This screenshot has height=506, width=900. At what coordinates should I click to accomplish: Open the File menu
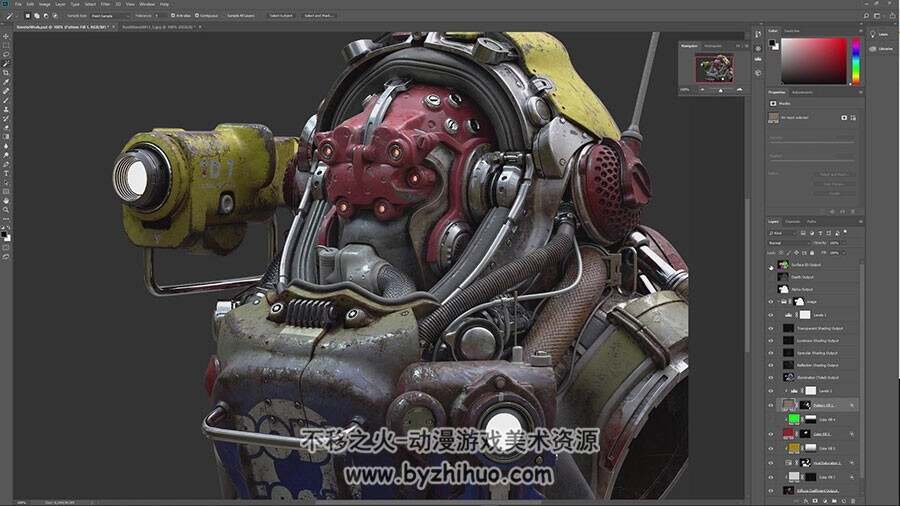pyautogui.click(x=18, y=4)
